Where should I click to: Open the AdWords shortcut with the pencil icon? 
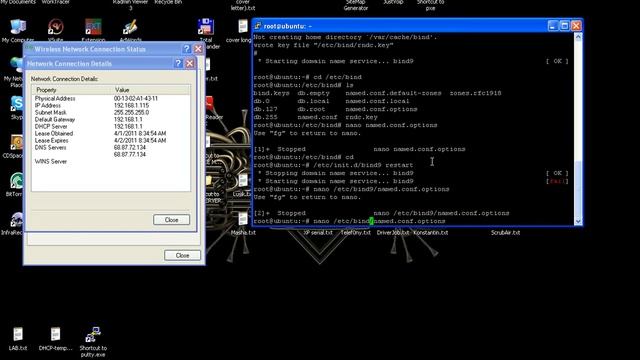pyautogui.click(x=130, y=27)
